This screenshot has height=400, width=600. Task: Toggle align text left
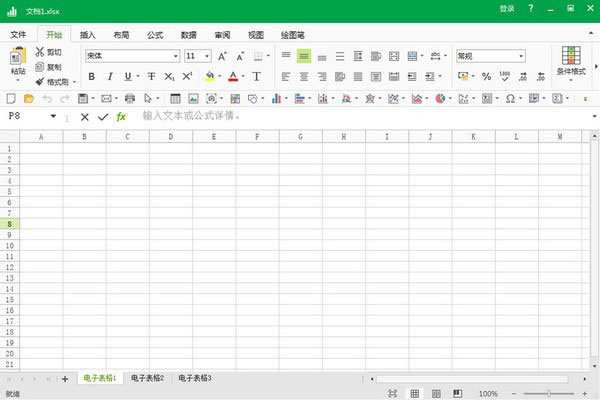(286, 77)
